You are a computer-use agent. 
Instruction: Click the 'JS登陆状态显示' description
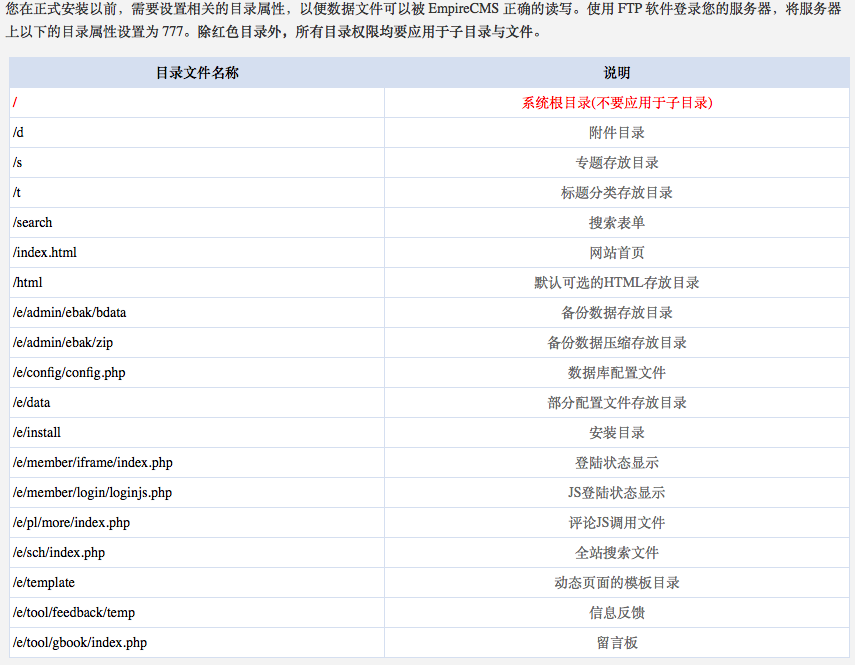click(617, 492)
